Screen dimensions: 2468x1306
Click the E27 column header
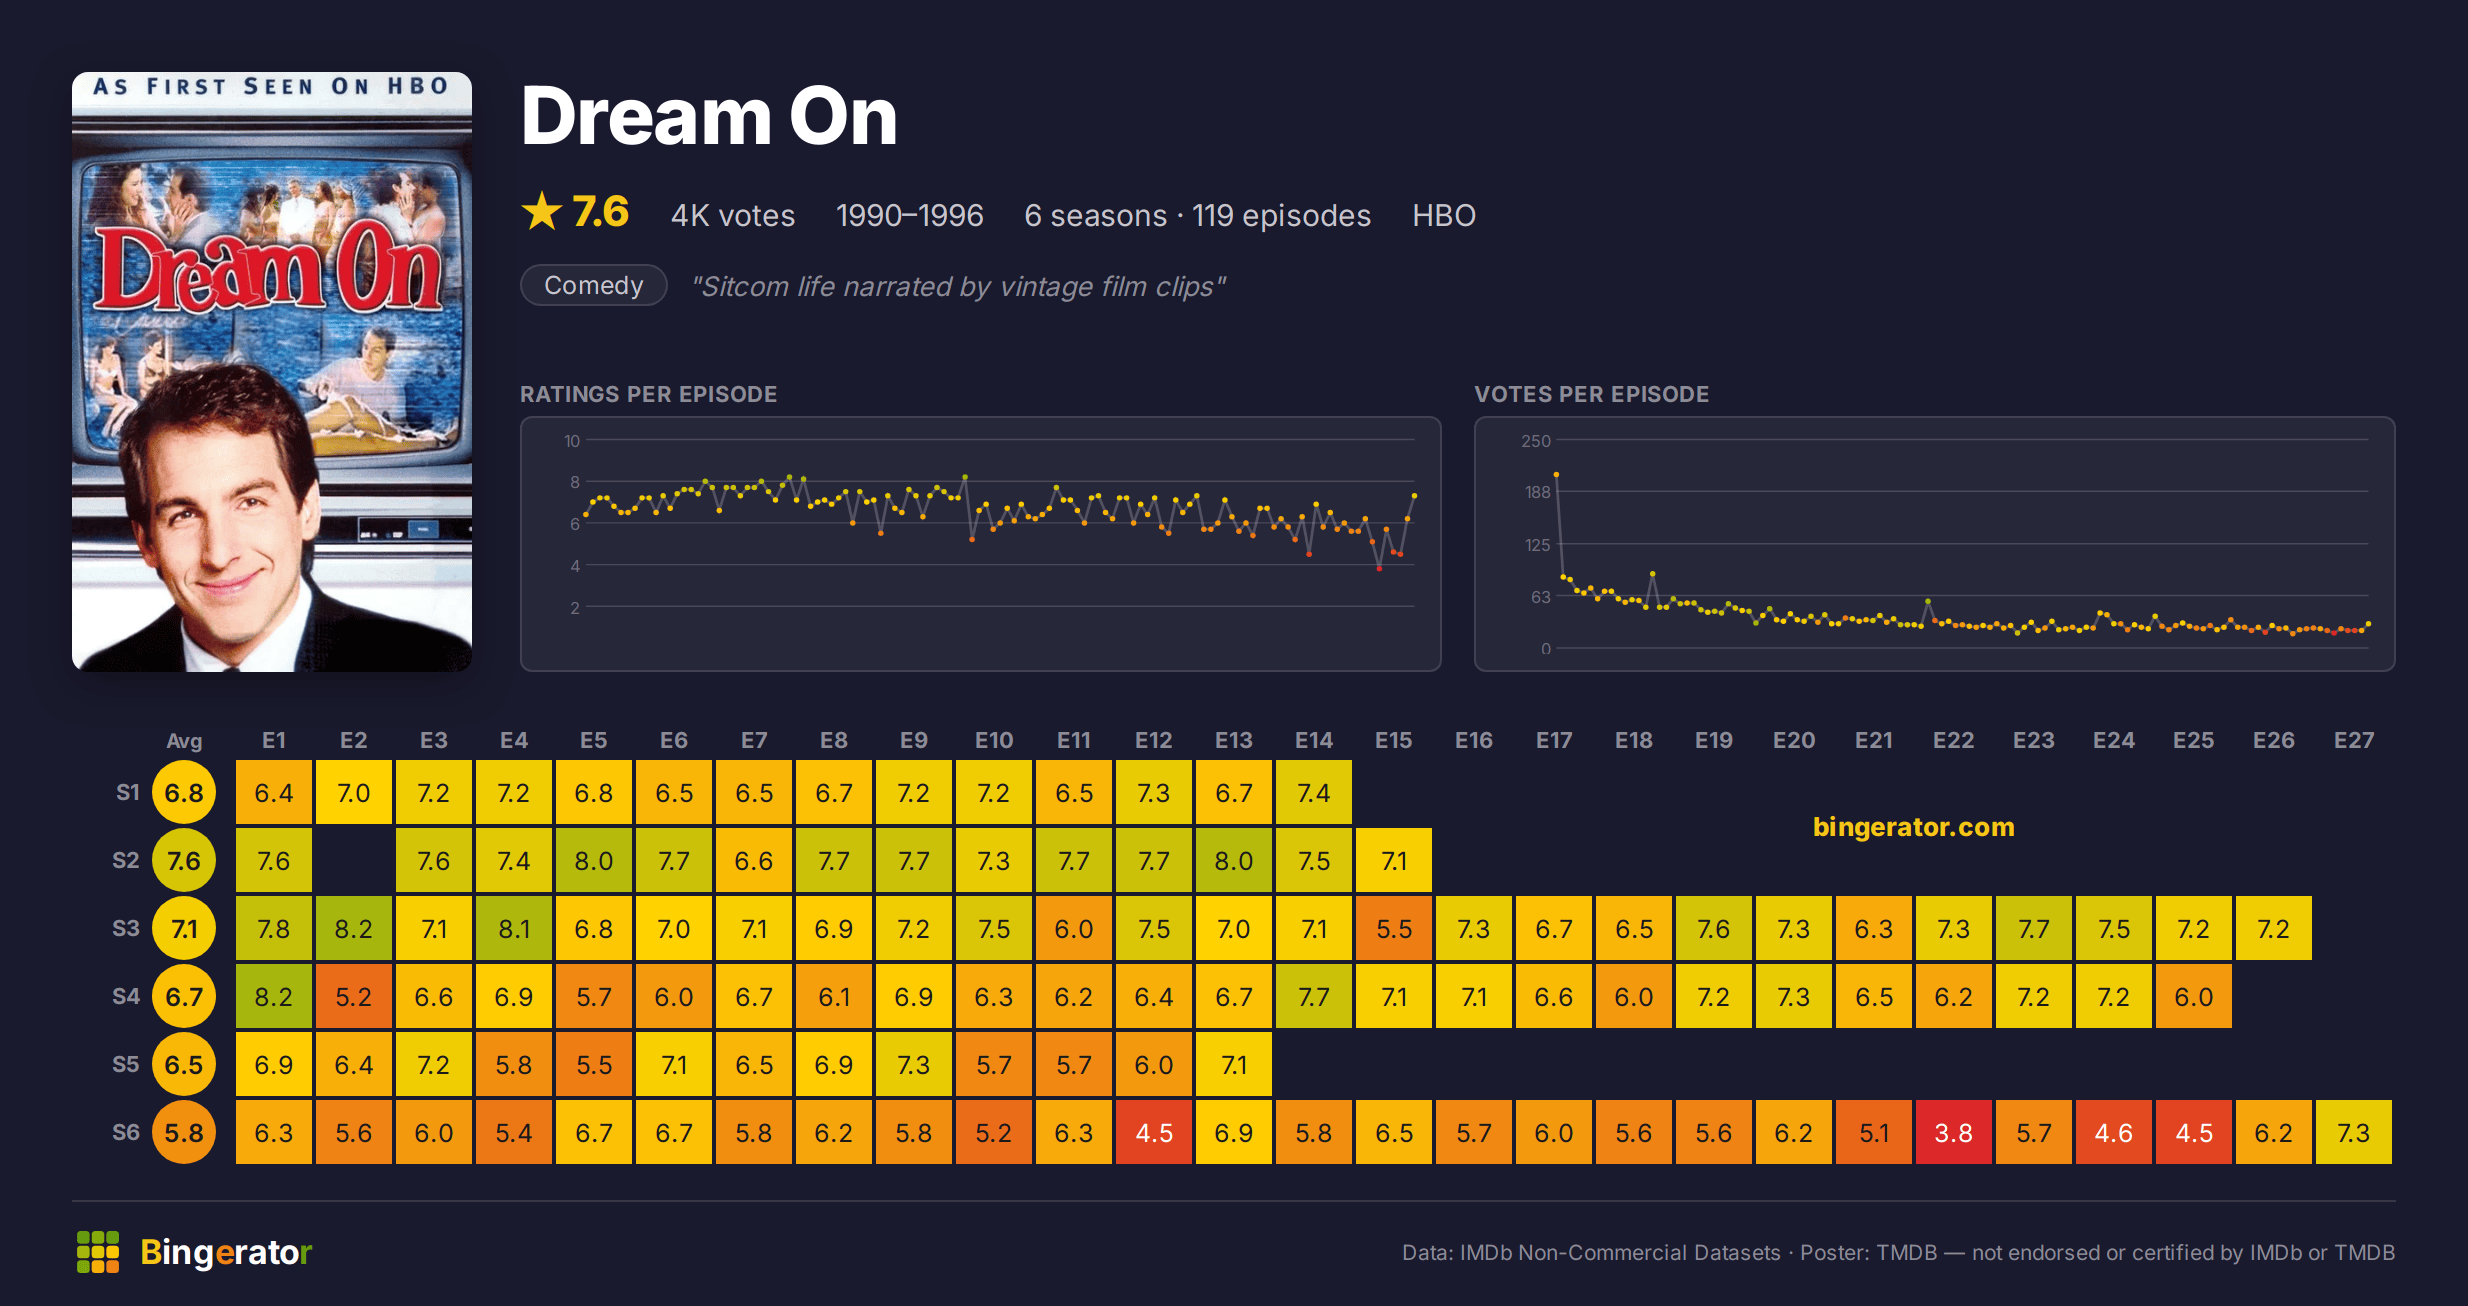pos(2354,741)
